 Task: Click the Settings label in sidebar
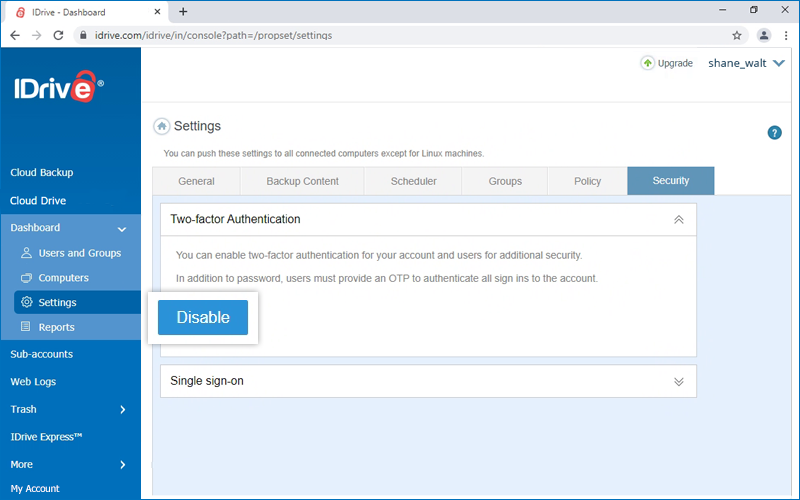coord(57,303)
